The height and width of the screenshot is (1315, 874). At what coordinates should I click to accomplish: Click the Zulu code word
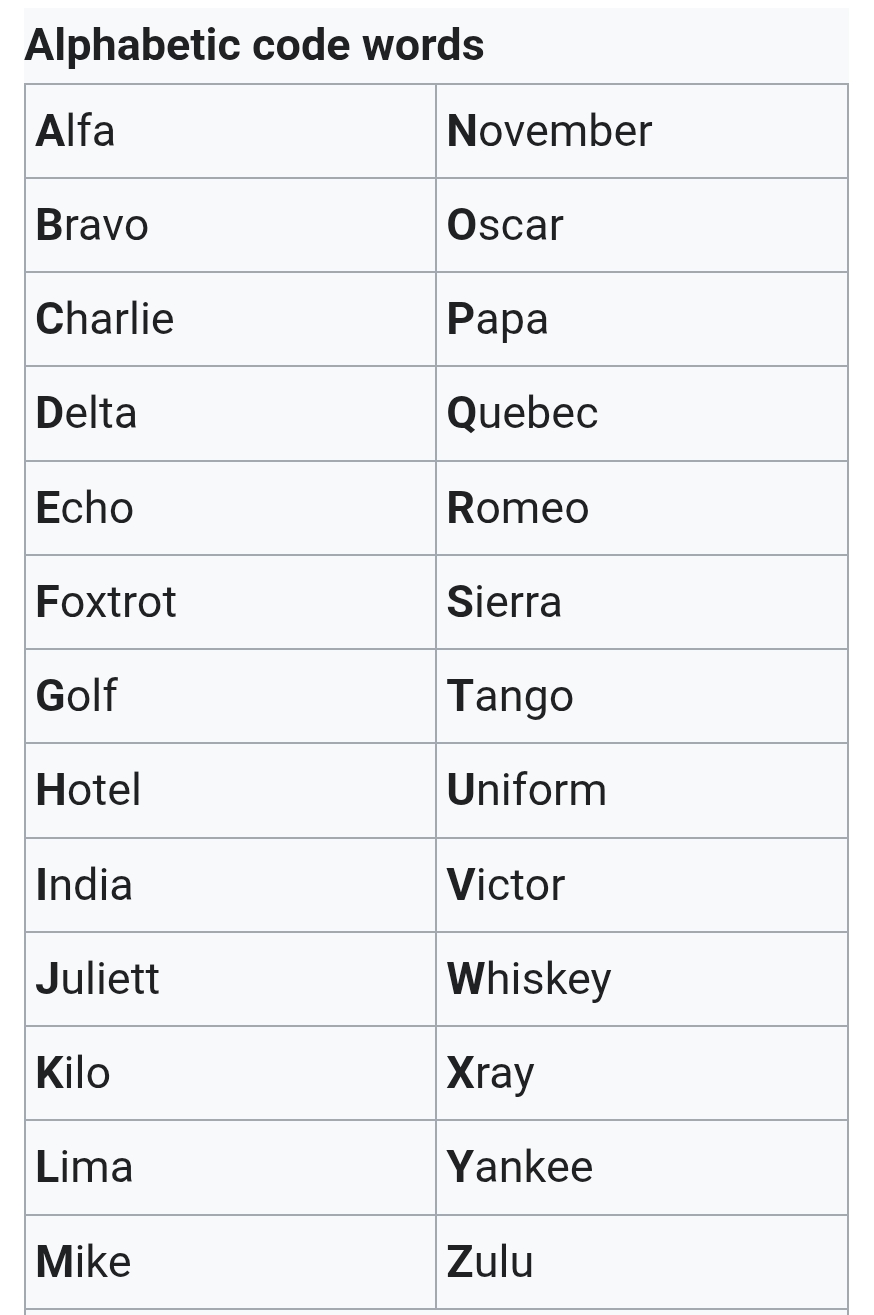point(490,1262)
